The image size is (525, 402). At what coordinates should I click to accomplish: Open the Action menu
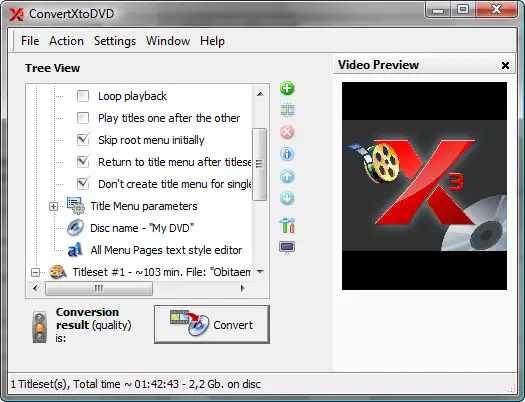(66, 41)
